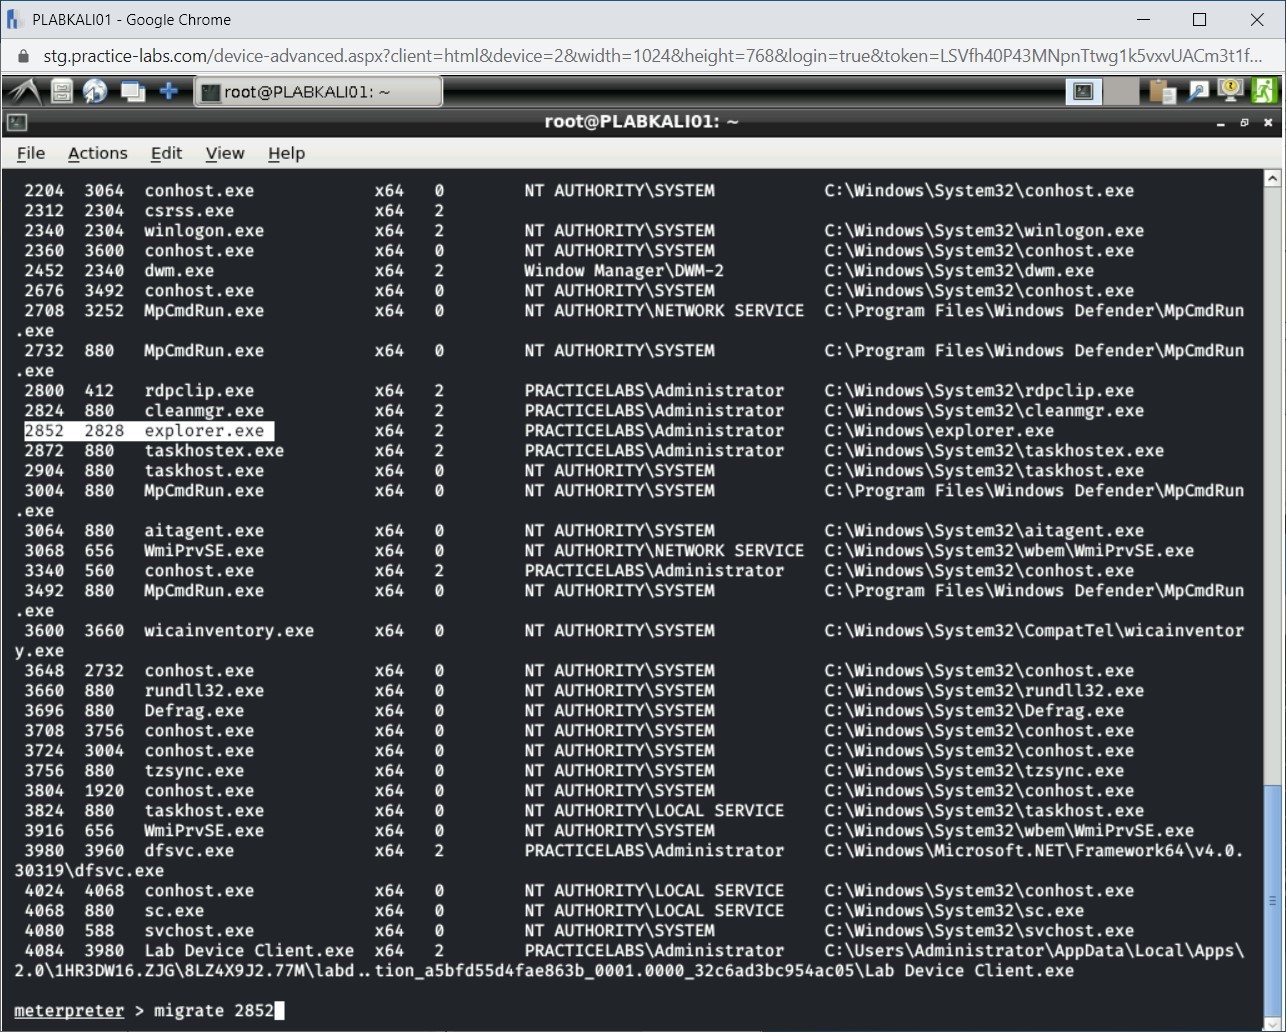Open the View menu
The width and height of the screenshot is (1286, 1032).
(x=224, y=153)
